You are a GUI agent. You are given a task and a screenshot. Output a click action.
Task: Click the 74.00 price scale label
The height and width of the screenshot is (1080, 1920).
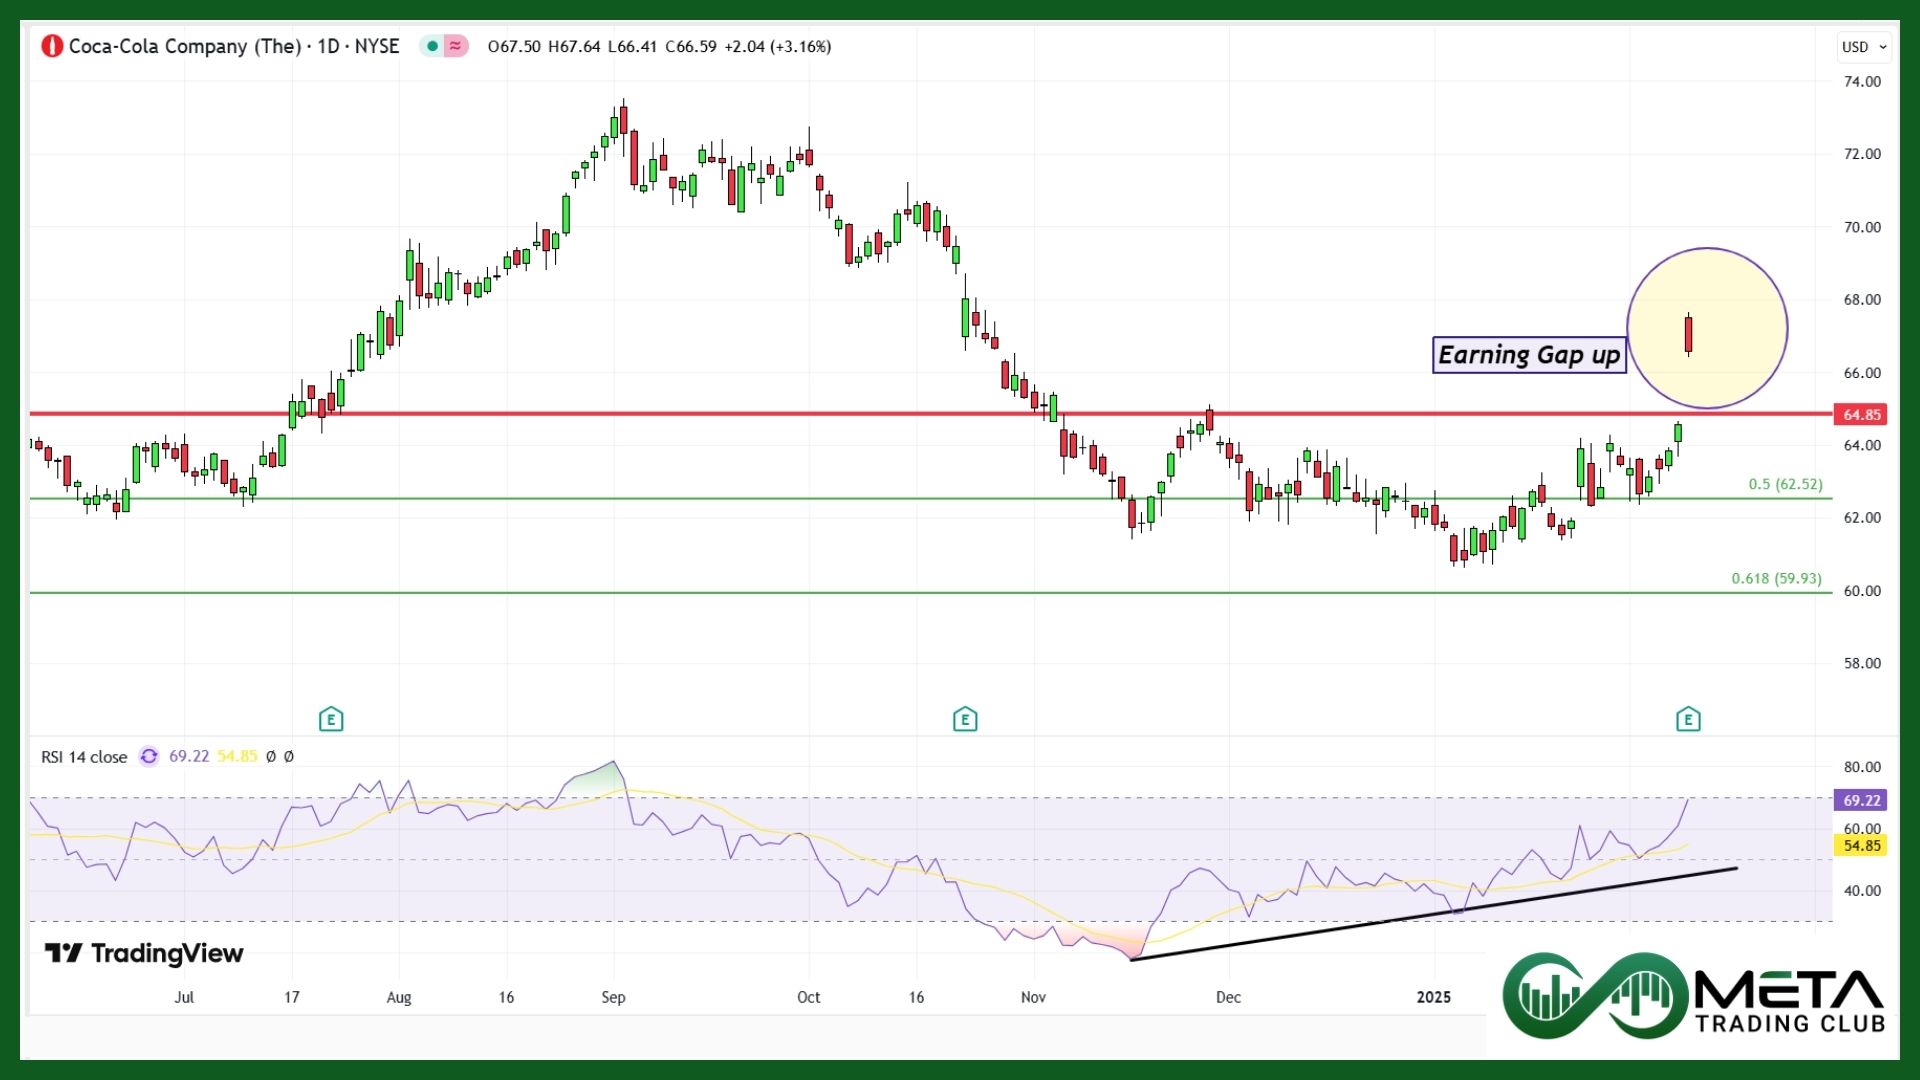tap(1862, 81)
